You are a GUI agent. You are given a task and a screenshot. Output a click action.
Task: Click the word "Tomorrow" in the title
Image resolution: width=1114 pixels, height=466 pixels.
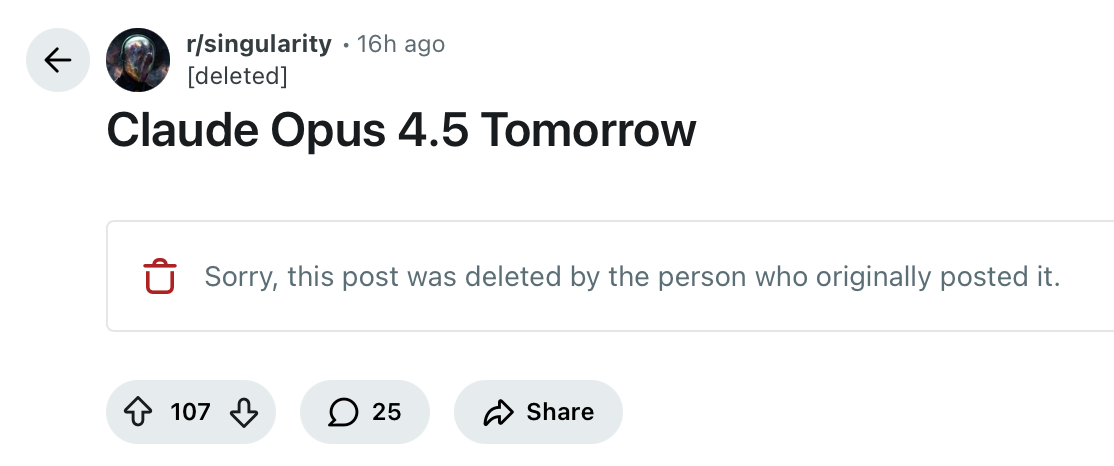(588, 130)
